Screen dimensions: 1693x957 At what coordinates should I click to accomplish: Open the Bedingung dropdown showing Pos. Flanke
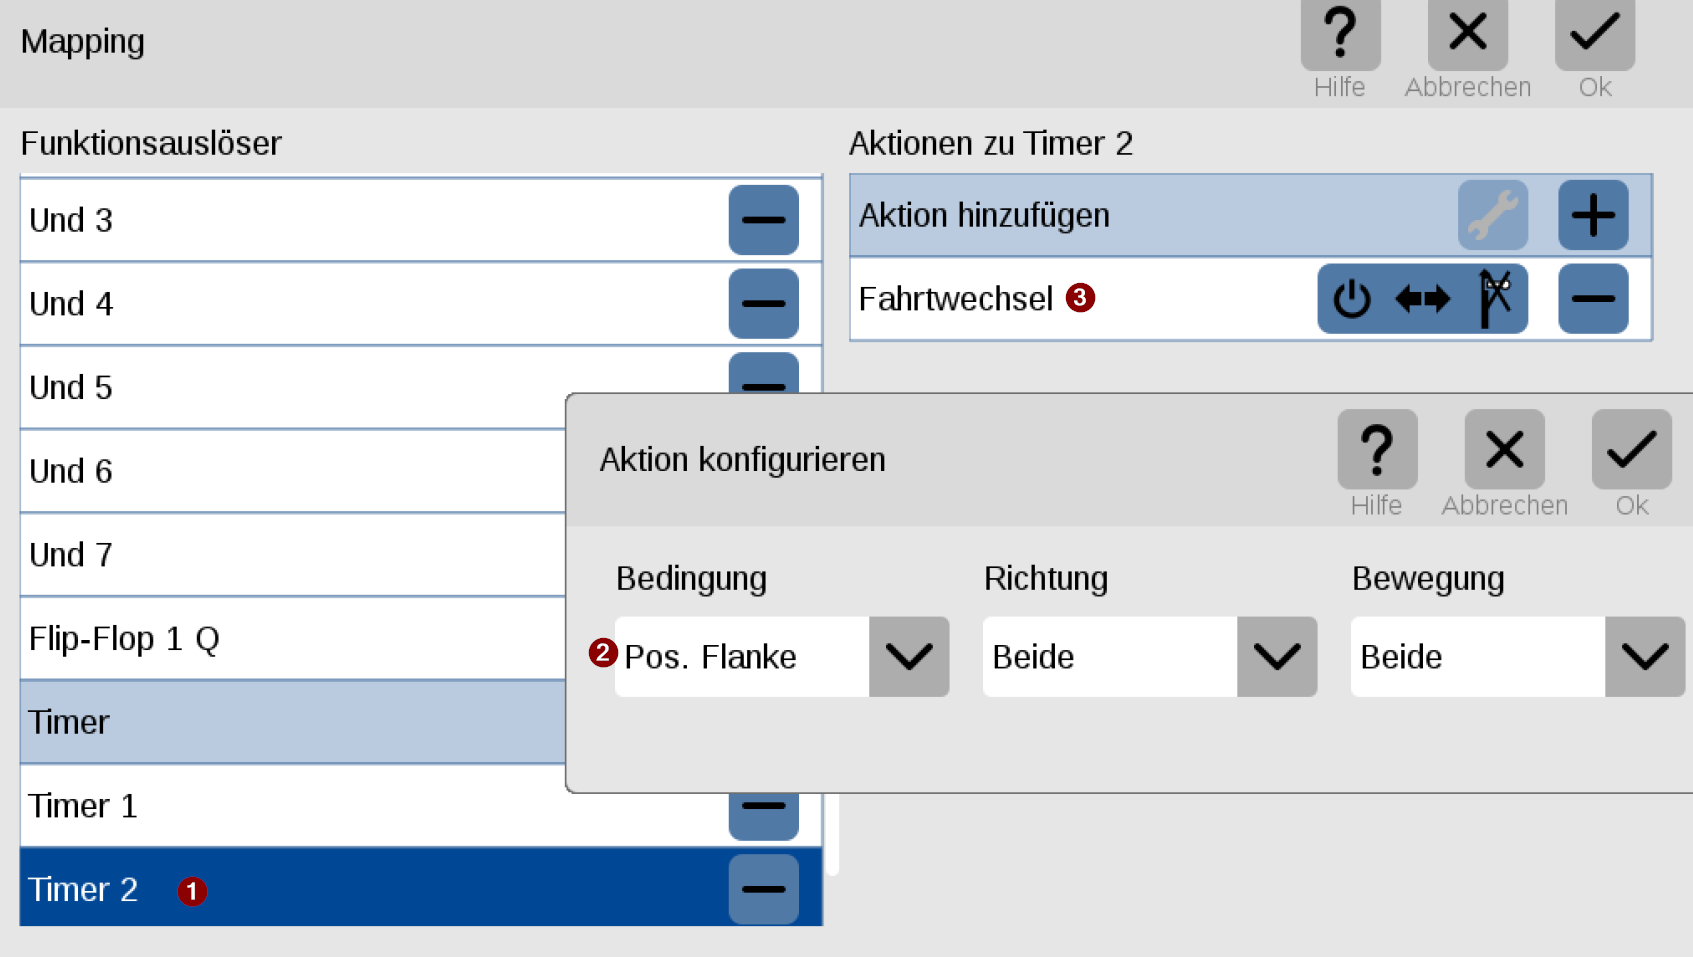coord(782,657)
